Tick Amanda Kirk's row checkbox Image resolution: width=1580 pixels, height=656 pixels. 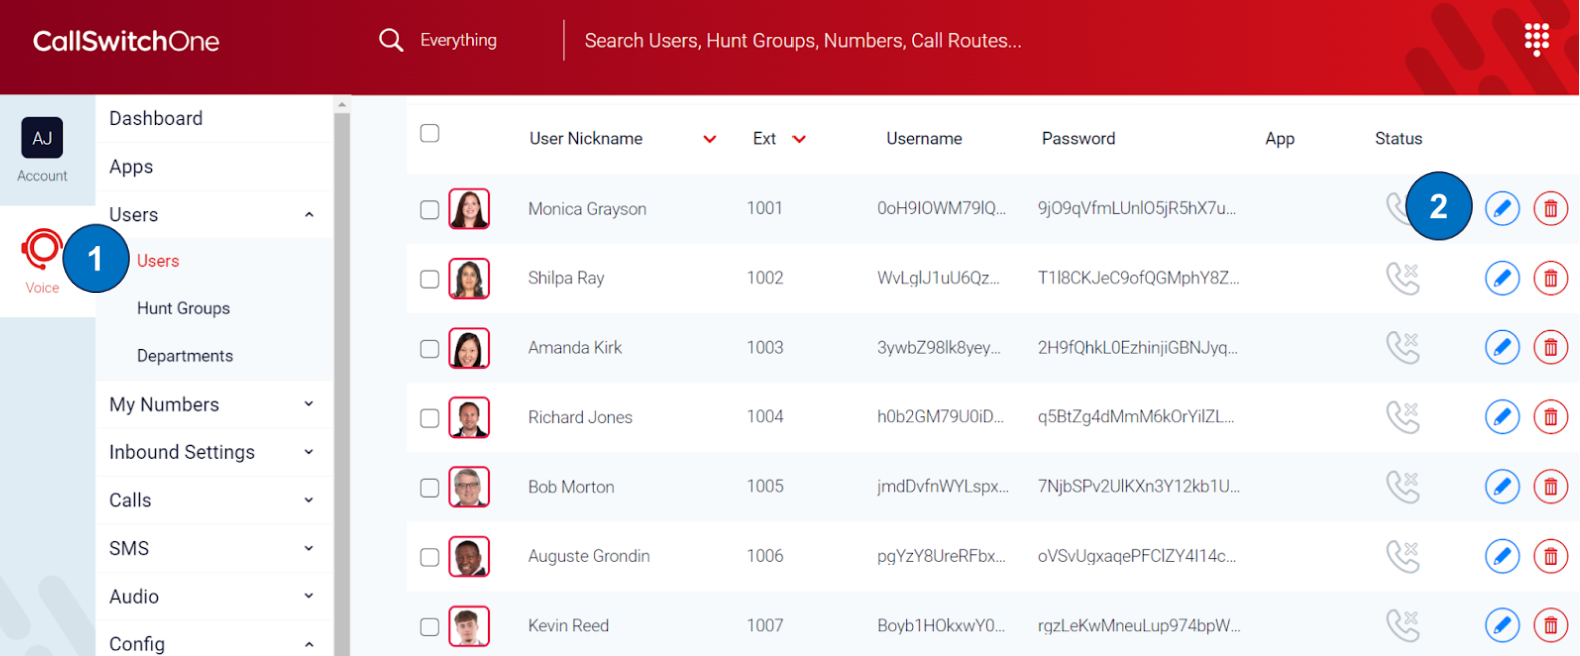pos(430,349)
